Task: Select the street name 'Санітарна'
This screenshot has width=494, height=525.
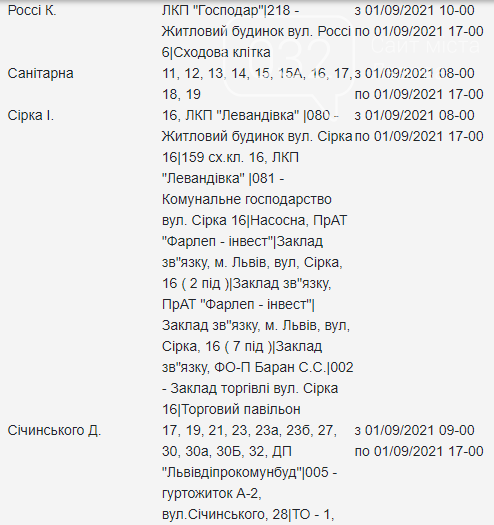Action: [x=41, y=73]
